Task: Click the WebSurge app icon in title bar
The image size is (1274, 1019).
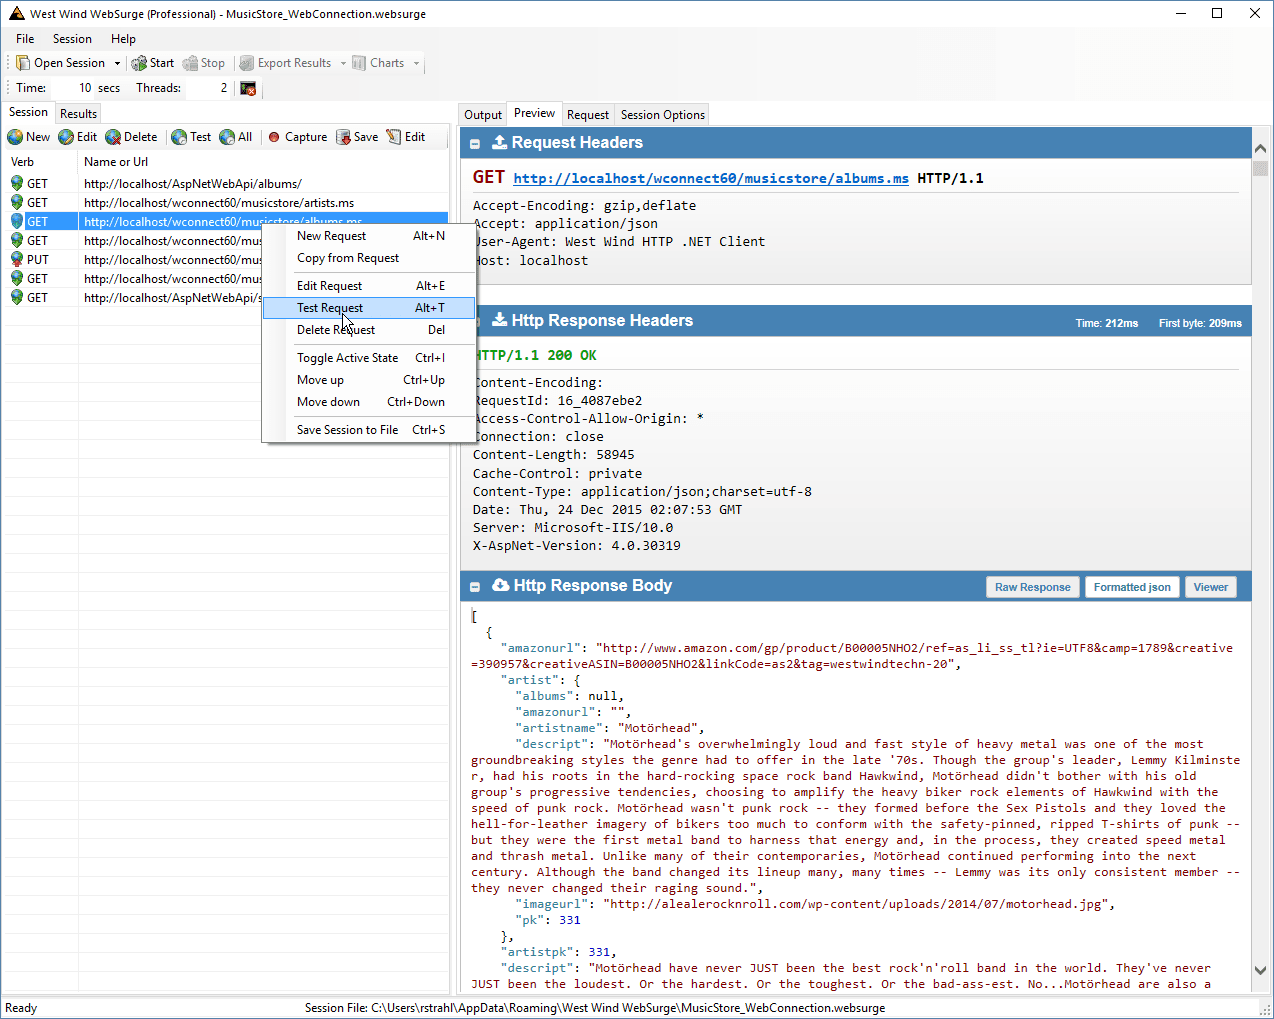Action: (17, 14)
